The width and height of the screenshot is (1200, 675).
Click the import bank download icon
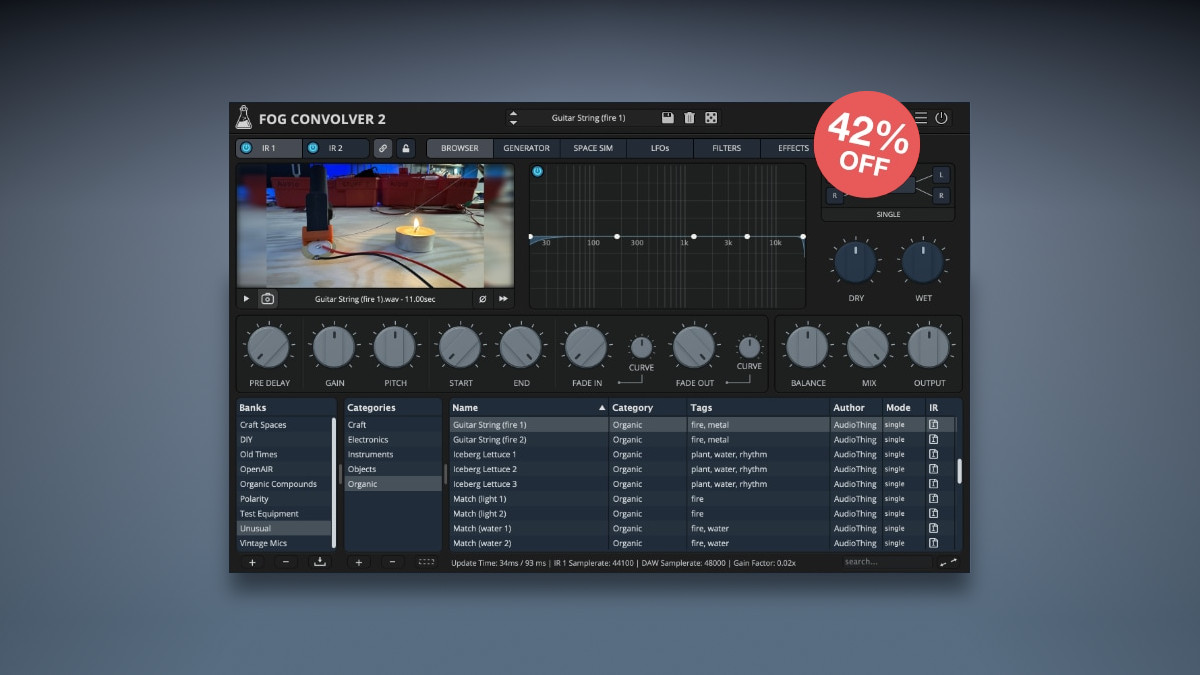(x=320, y=562)
